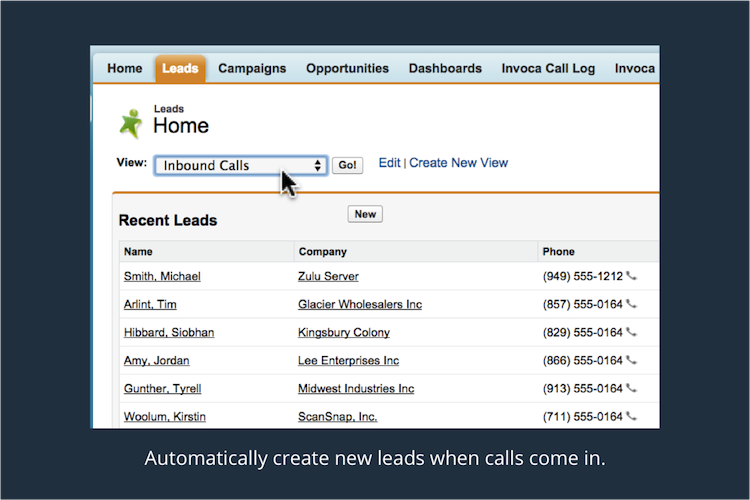Click the phone icon beside (711) 555-0164
Viewport: 750px width, 500px height.
pos(631,417)
